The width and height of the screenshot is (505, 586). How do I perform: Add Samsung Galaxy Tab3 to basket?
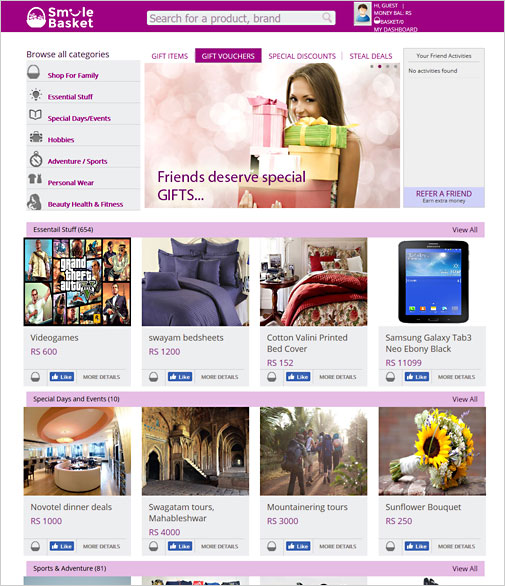click(x=390, y=377)
